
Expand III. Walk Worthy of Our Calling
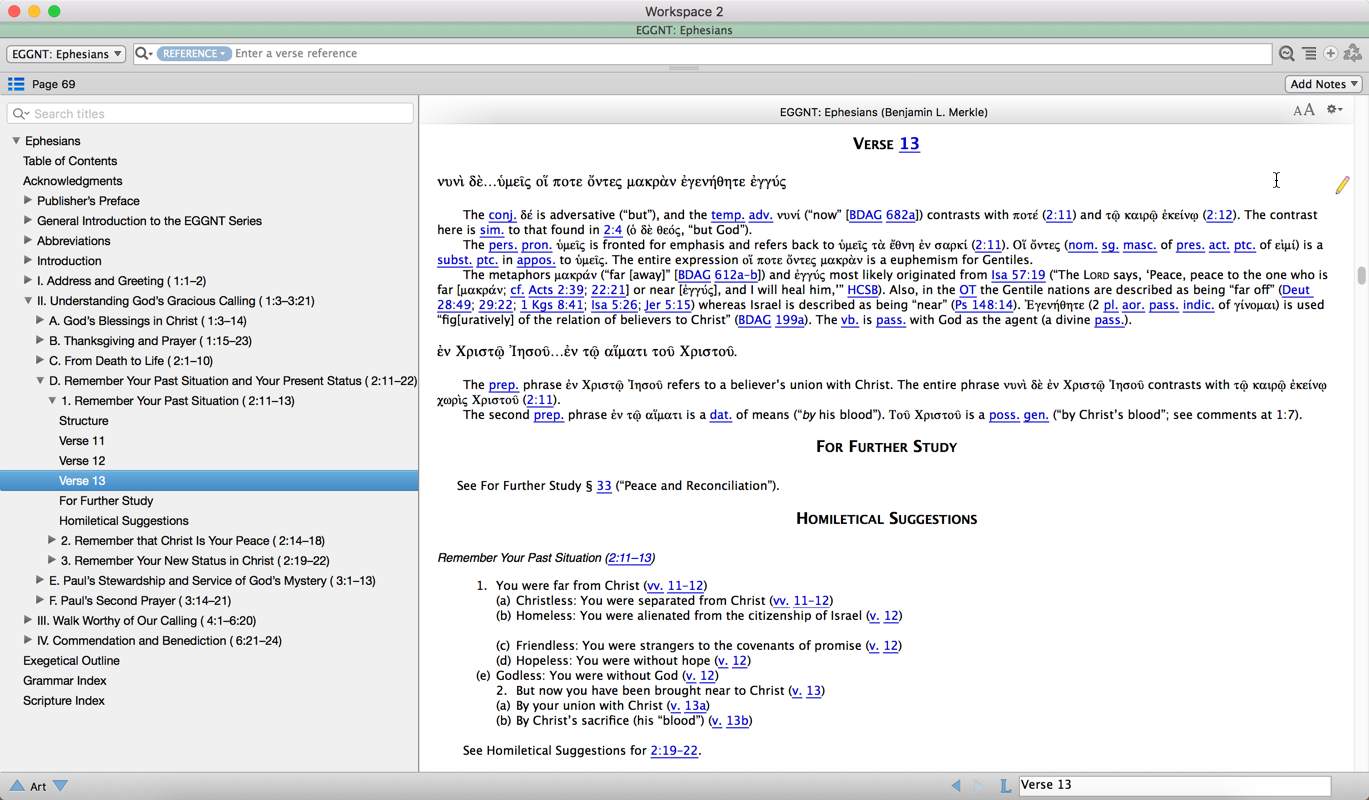click(28, 620)
